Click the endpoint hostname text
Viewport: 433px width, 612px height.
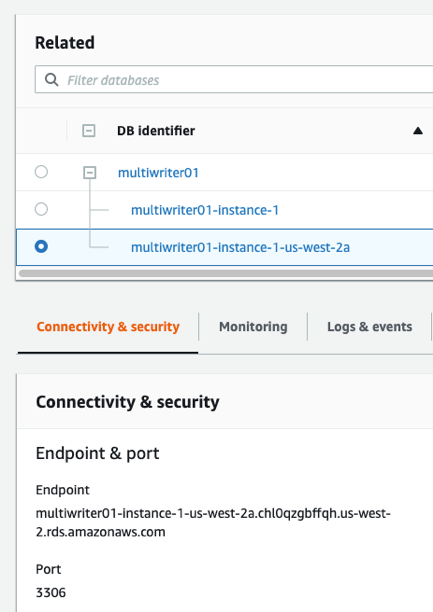click(213, 523)
